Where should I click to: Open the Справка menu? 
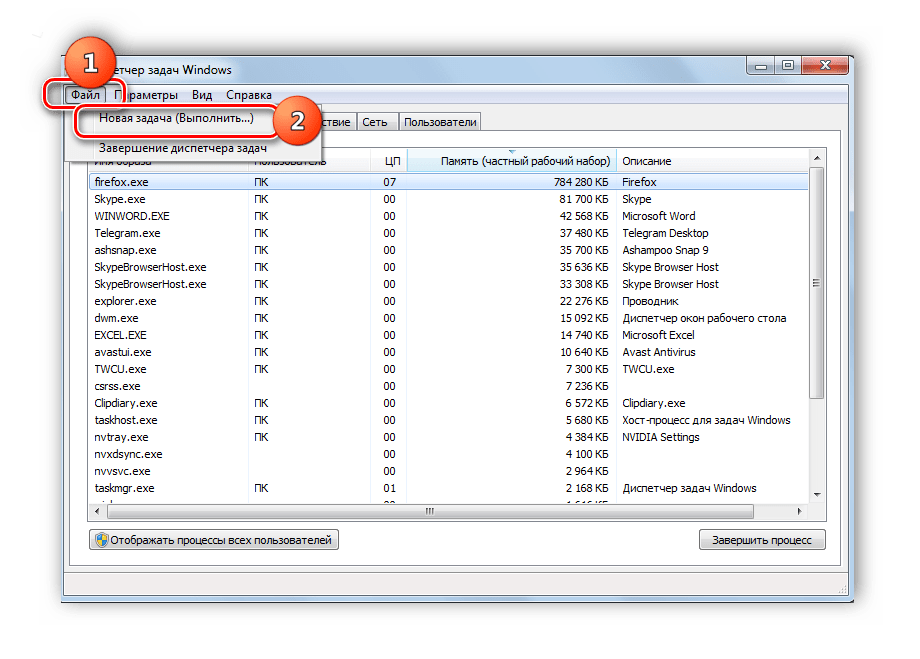pos(248,95)
